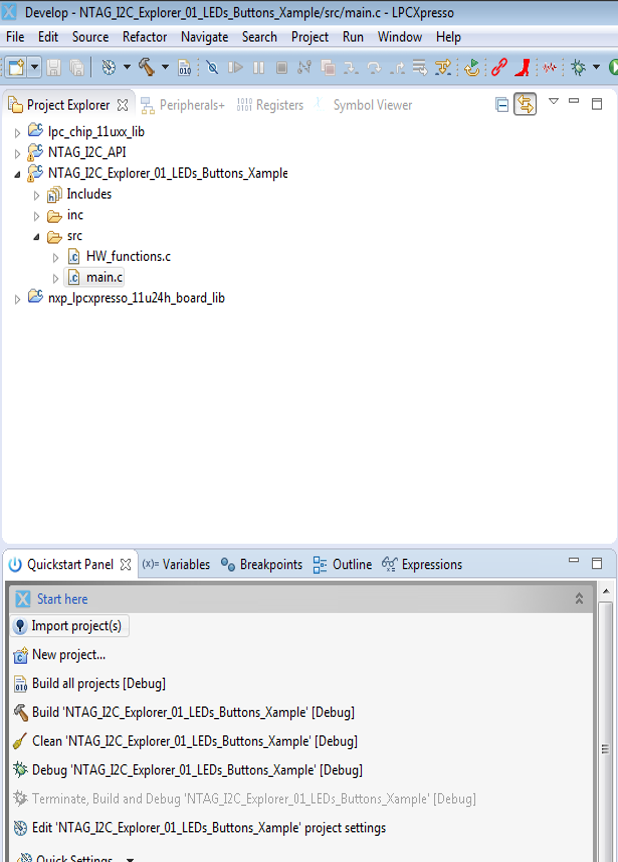This screenshot has width=618, height=862.
Task: Open the New wizard dropdown arrow
Action: [x=34, y=68]
